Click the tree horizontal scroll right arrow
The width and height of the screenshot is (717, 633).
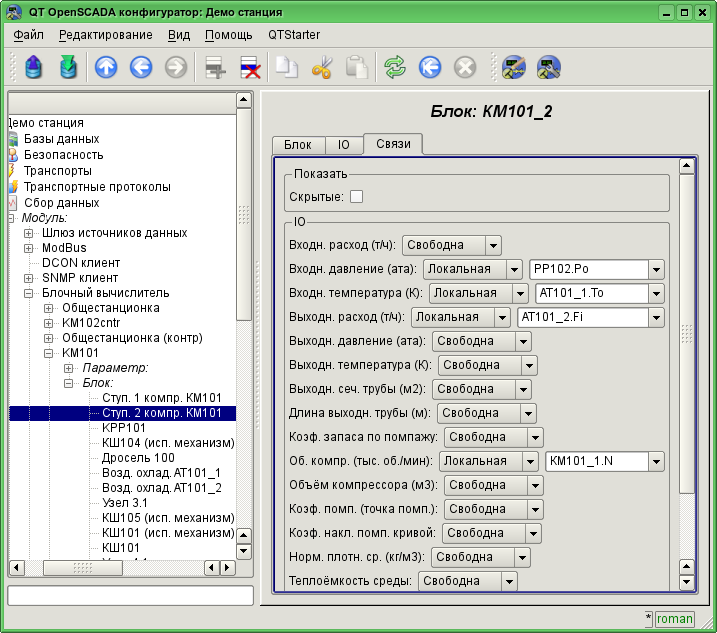click(227, 568)
